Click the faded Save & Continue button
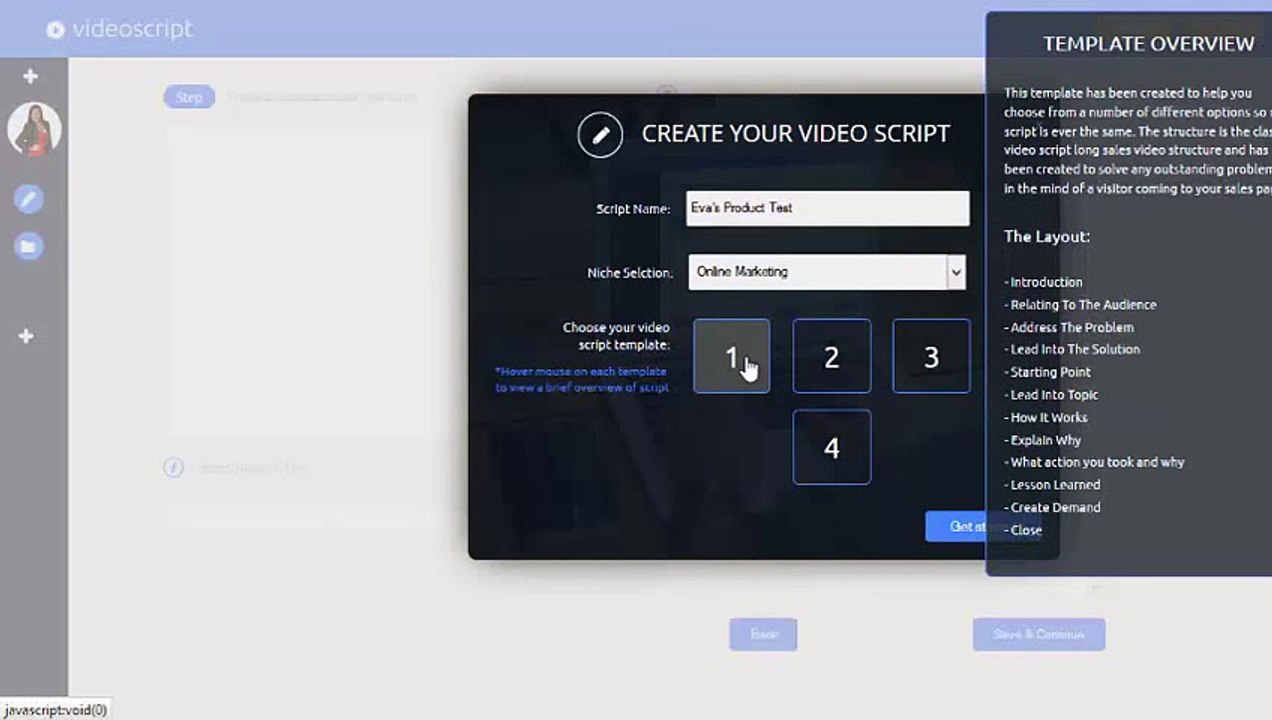Image resolution: width=1272 pixels, height=720 pixels. (x=1038, y=634)
